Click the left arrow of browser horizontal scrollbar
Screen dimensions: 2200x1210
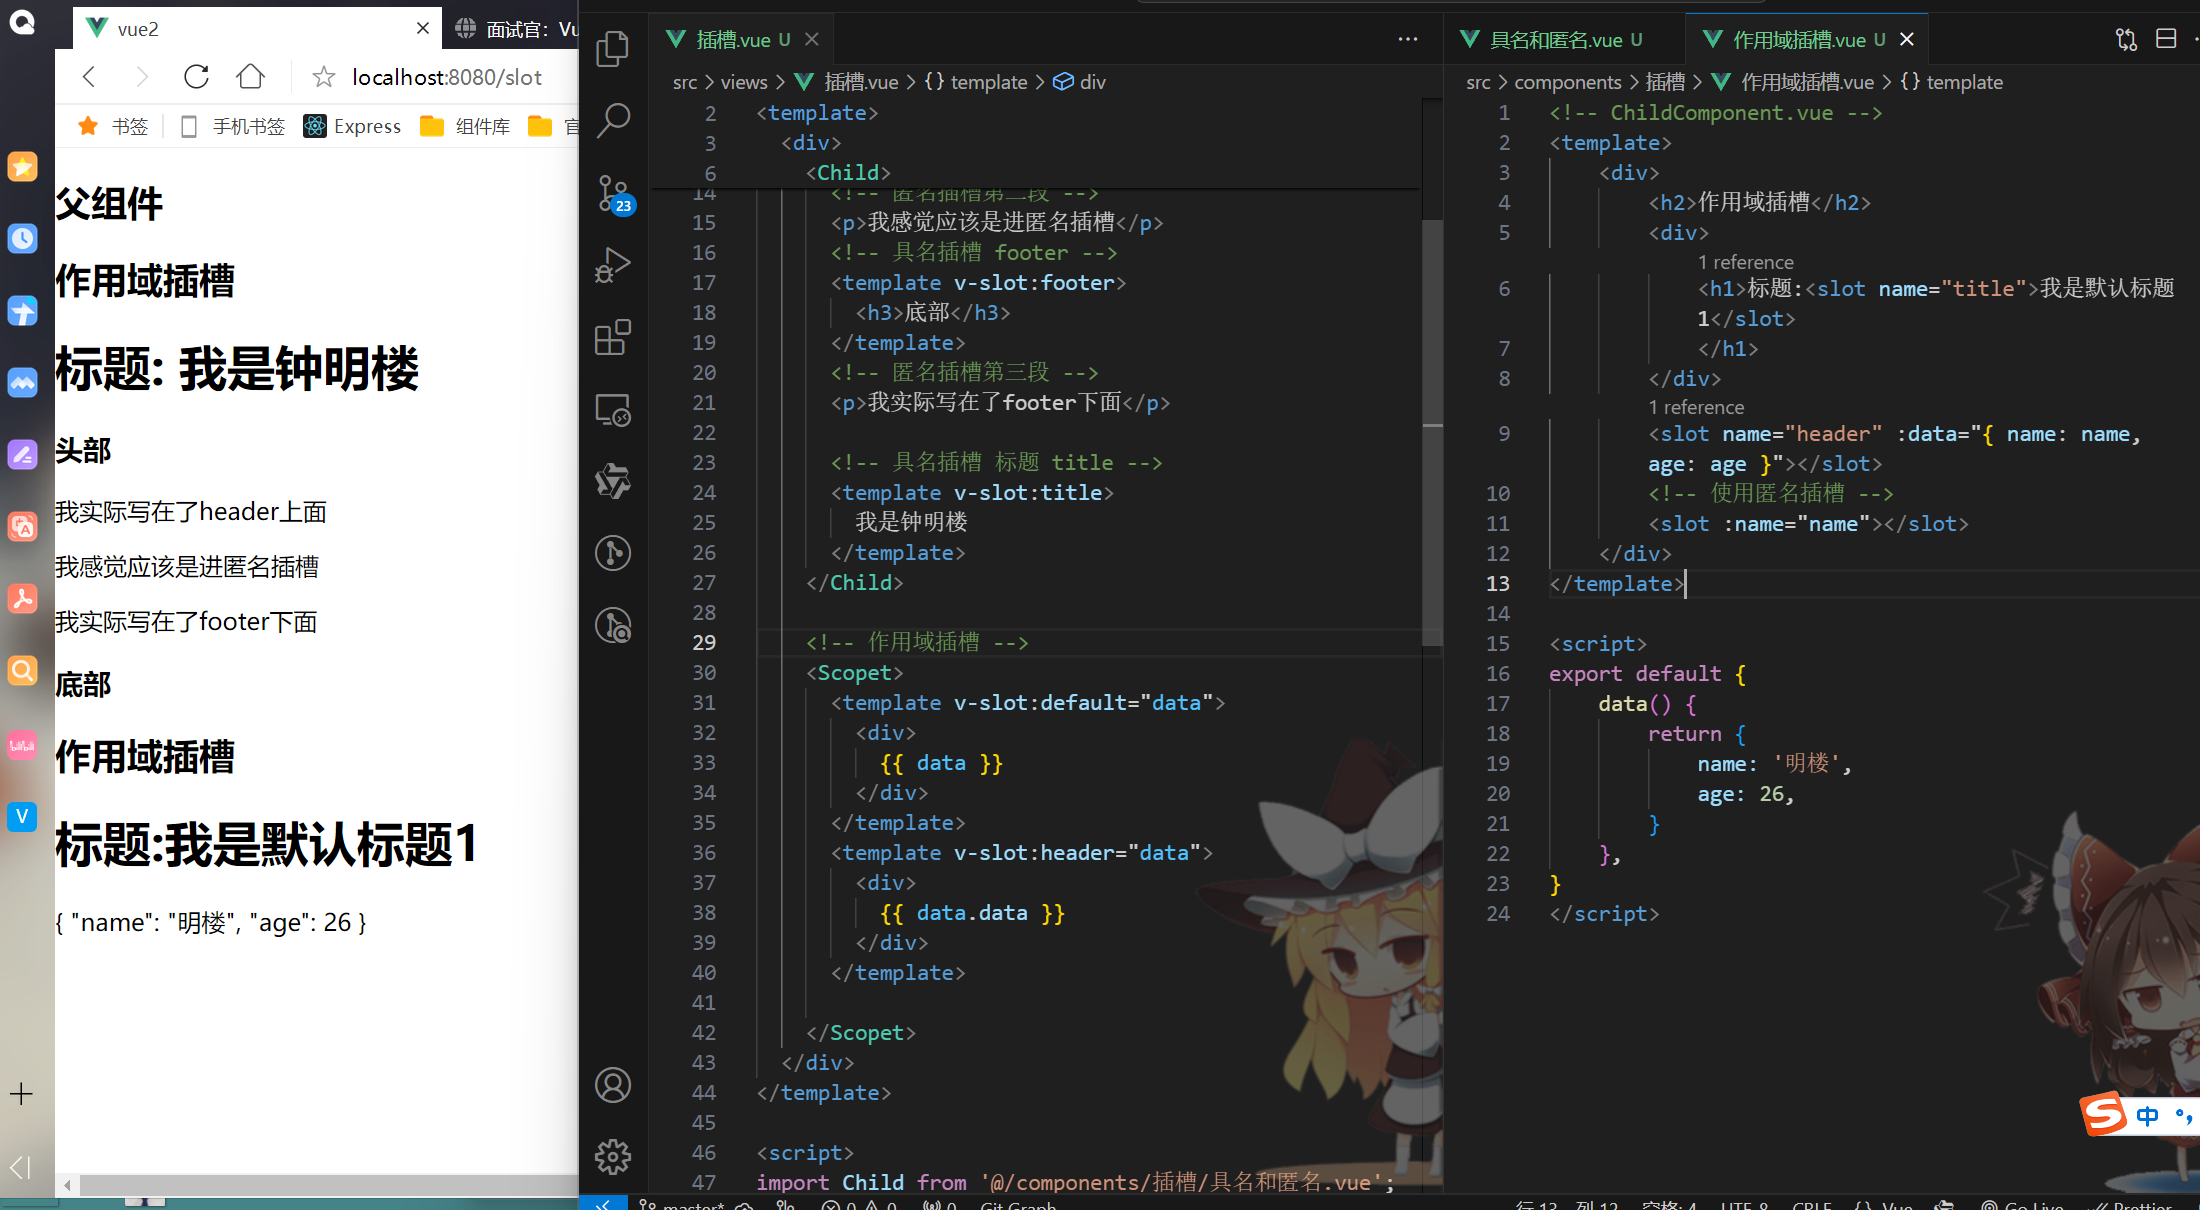[67, 1185]
